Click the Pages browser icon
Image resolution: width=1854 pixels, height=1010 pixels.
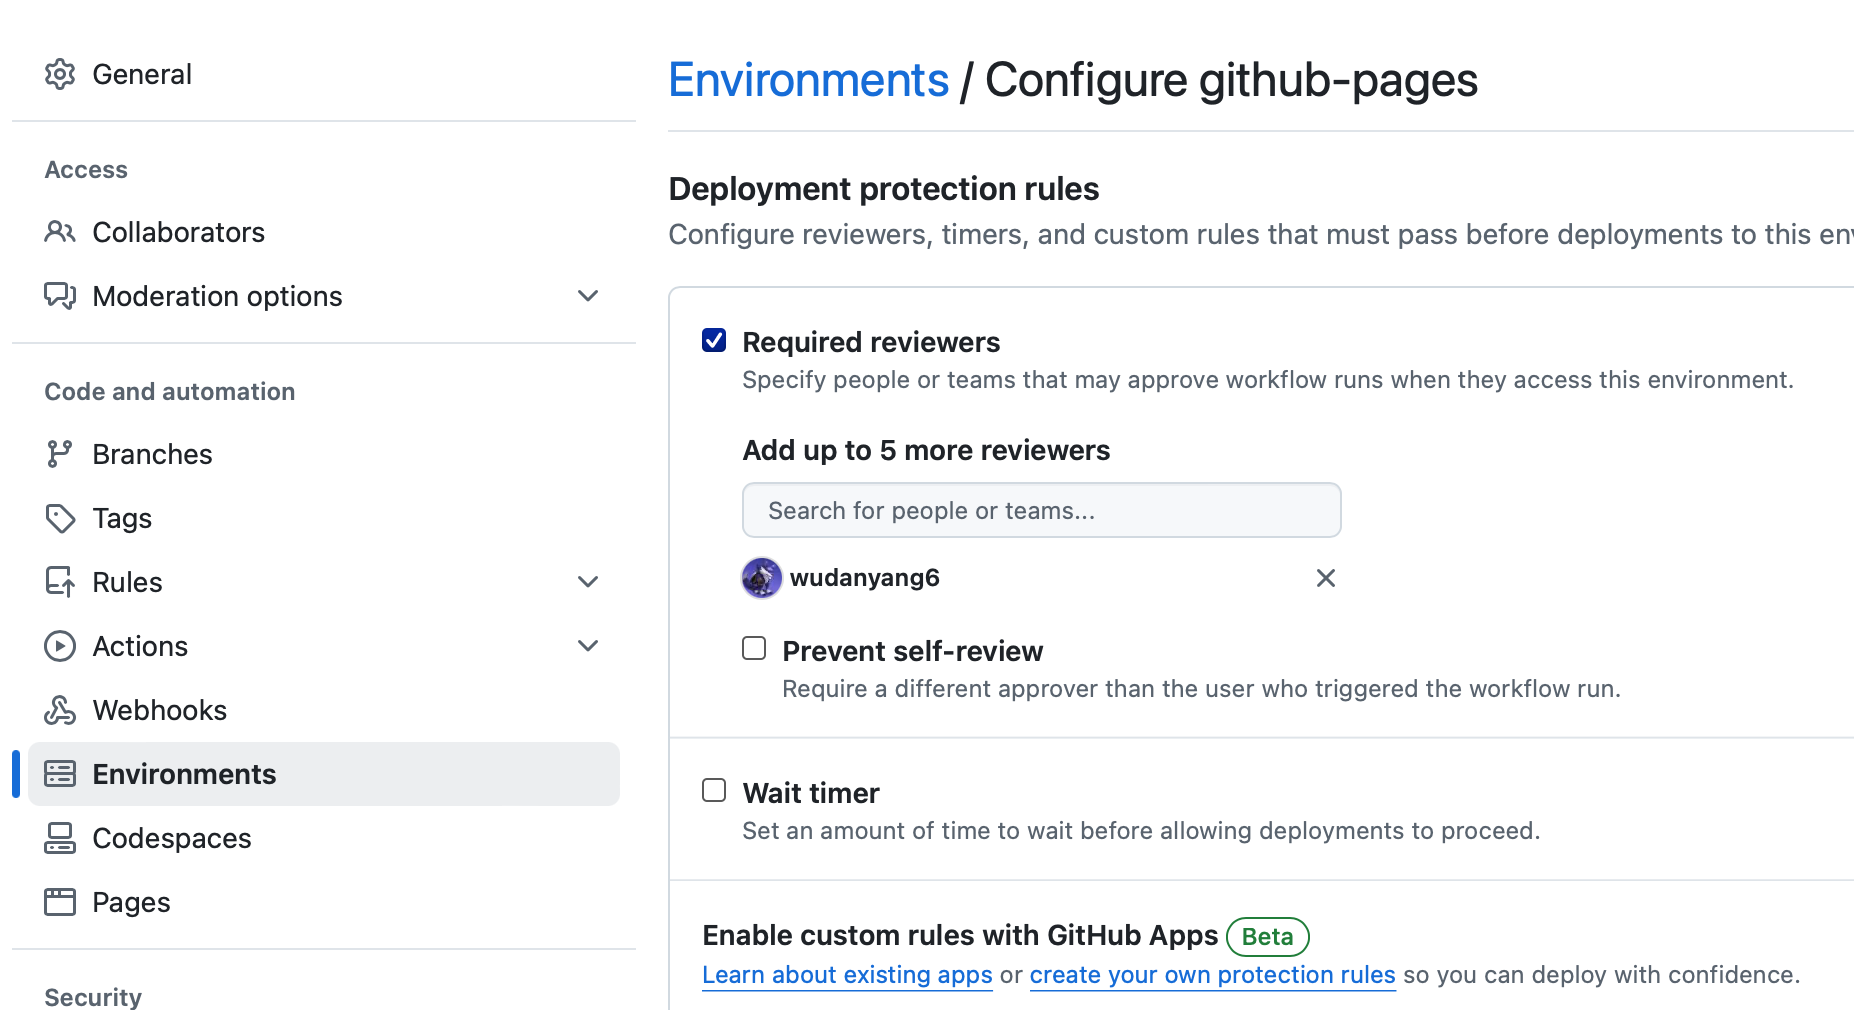pyautogui.click(x=60, y=902)
